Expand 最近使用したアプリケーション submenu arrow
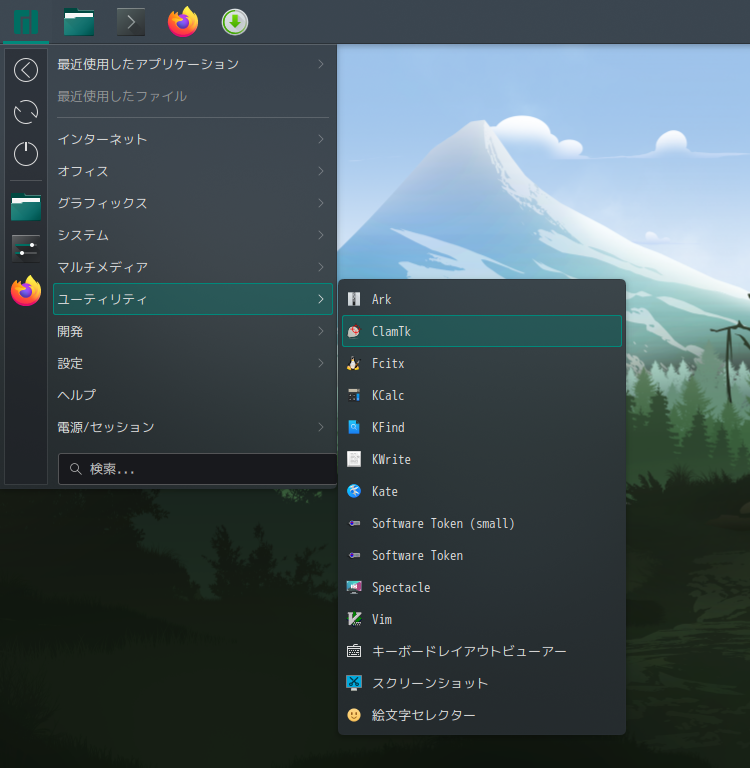750x768 pixels. tap(321, 64)
